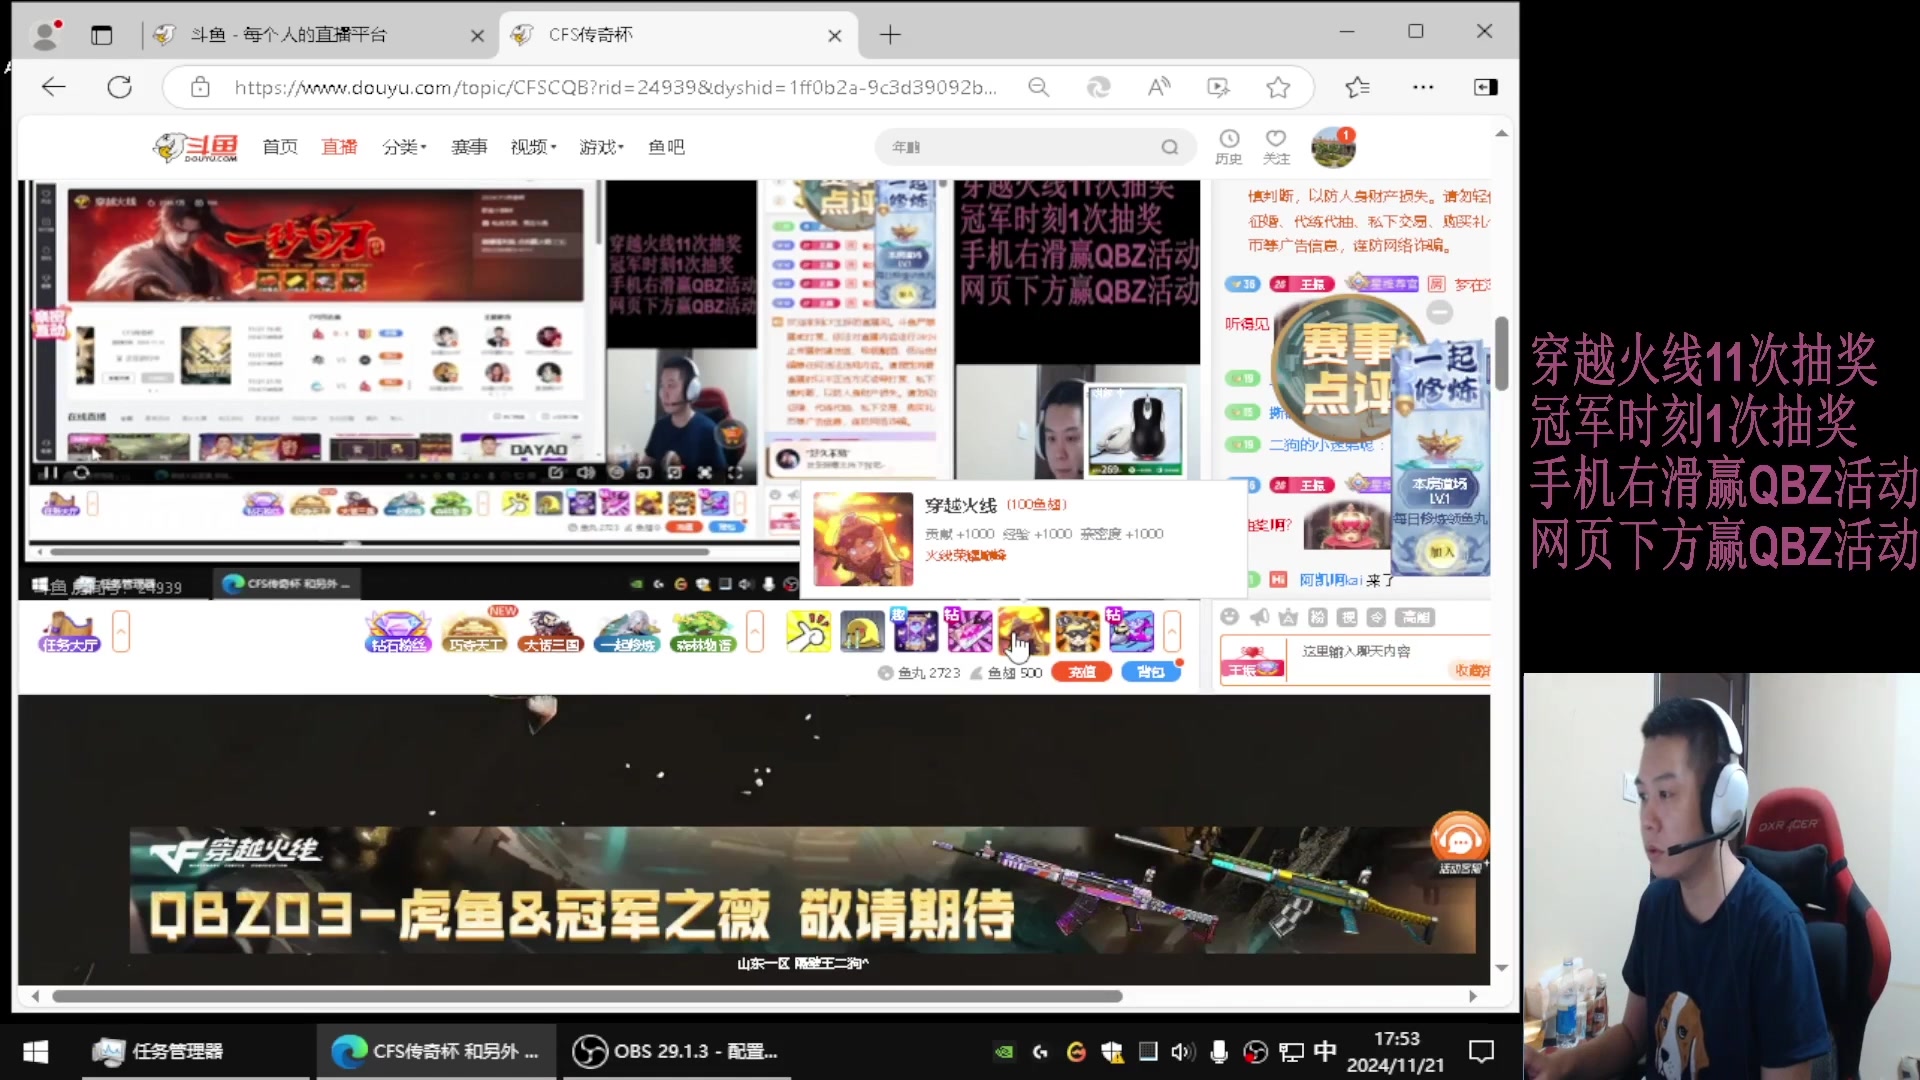Screen dimensions: 1920x1080
Task: Click the megaphone icon in chat toolbar
Action: click(x=1259, y=617)
